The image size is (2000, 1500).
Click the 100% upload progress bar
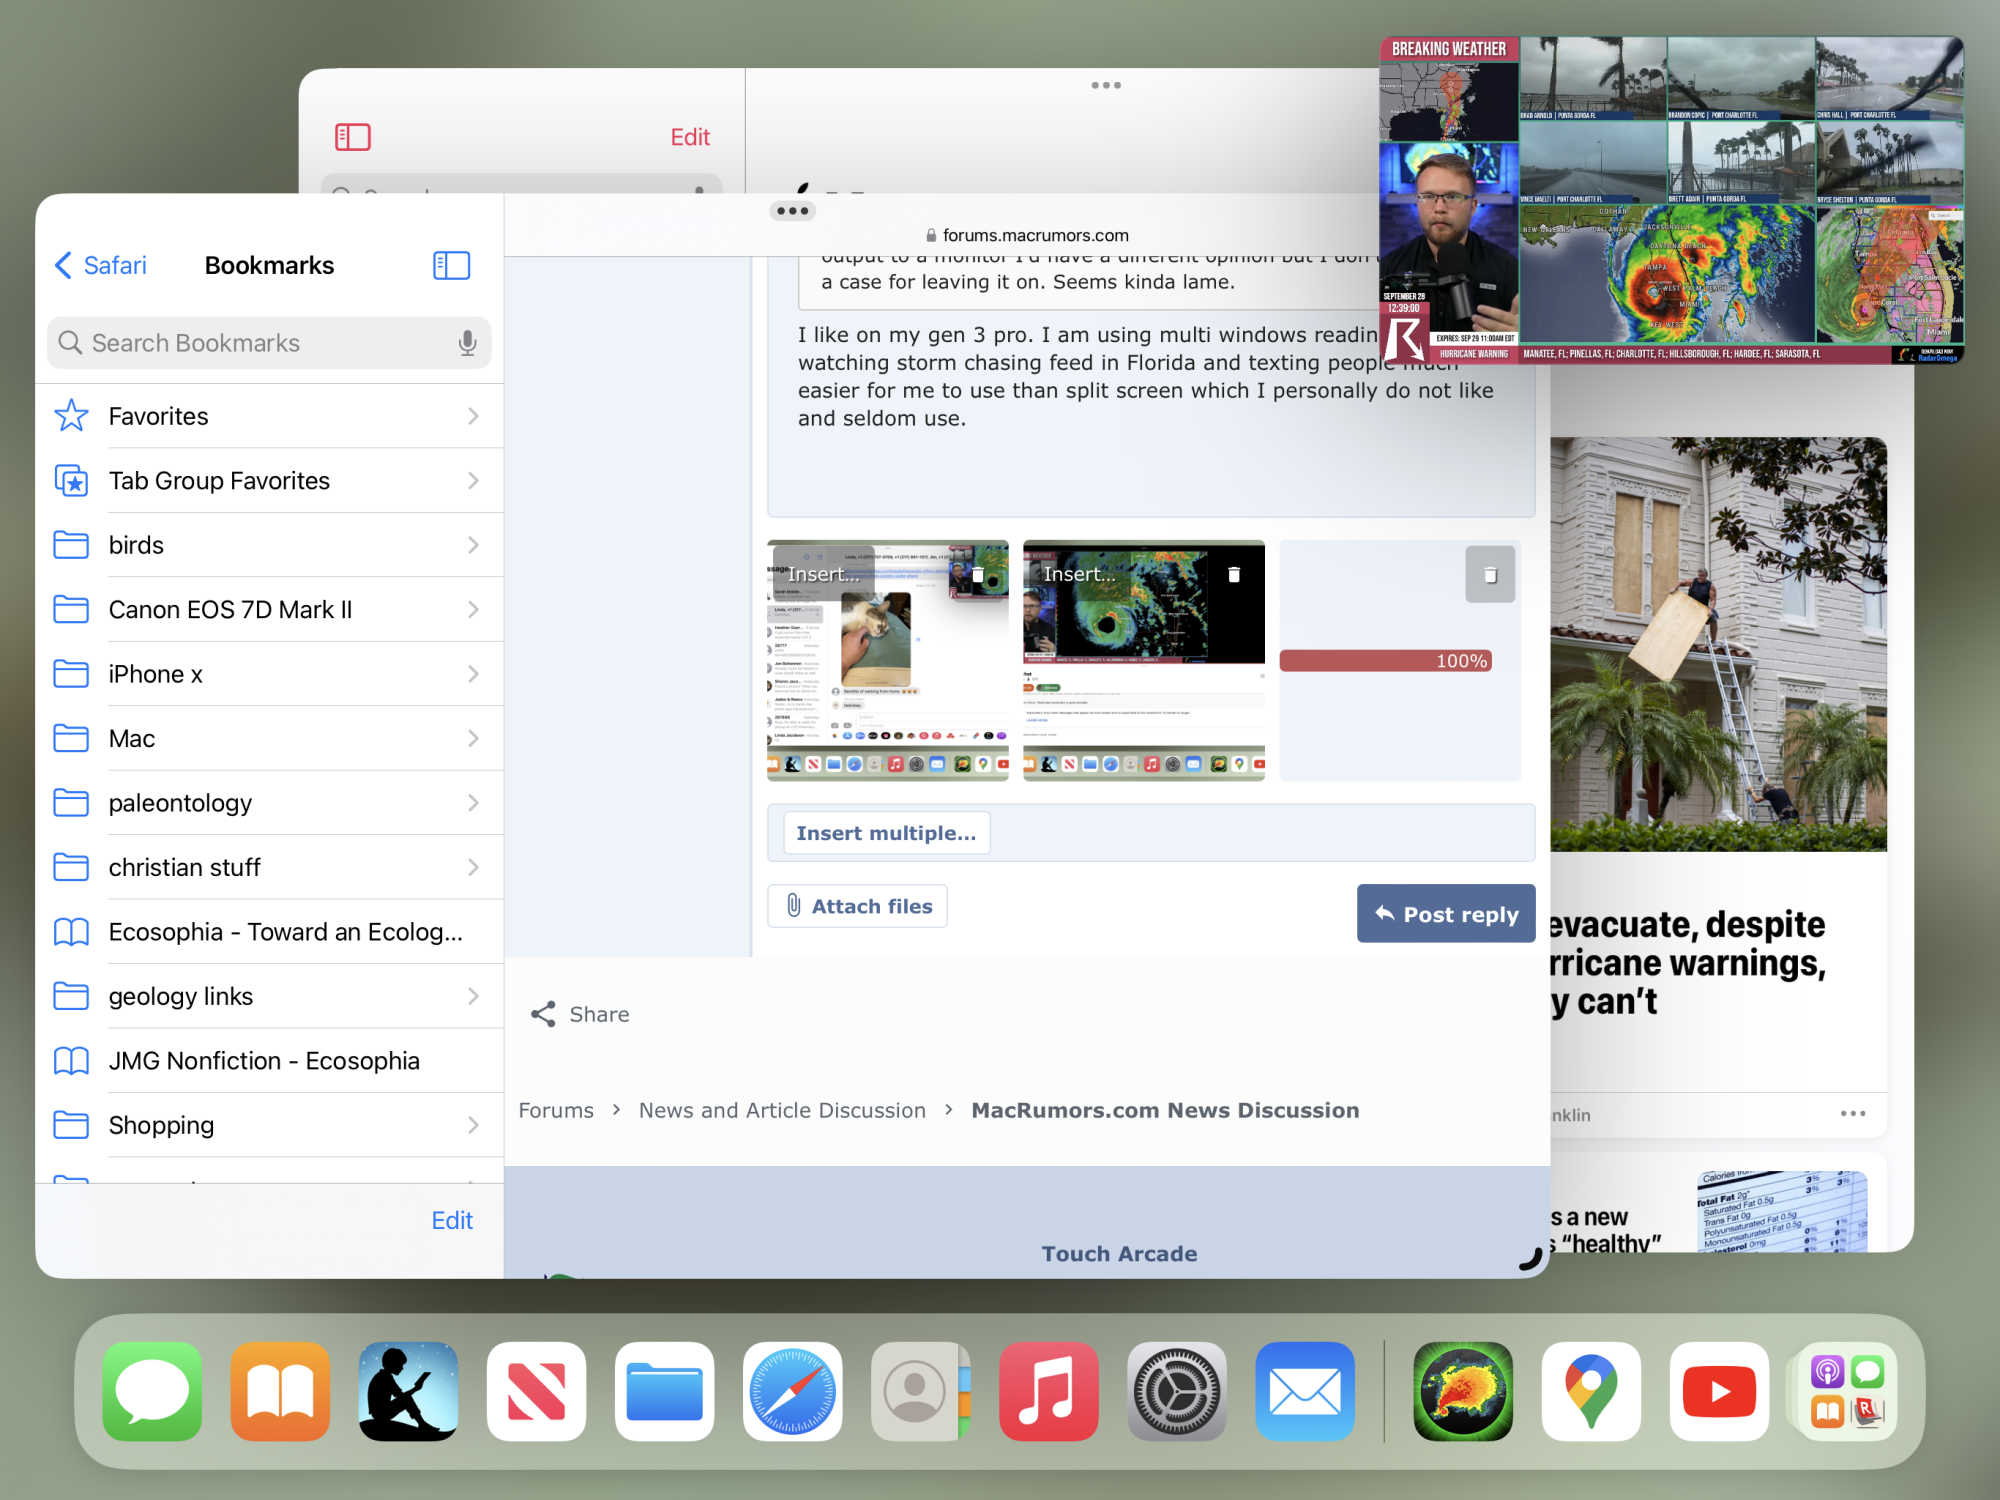[x=1385, y=661]
